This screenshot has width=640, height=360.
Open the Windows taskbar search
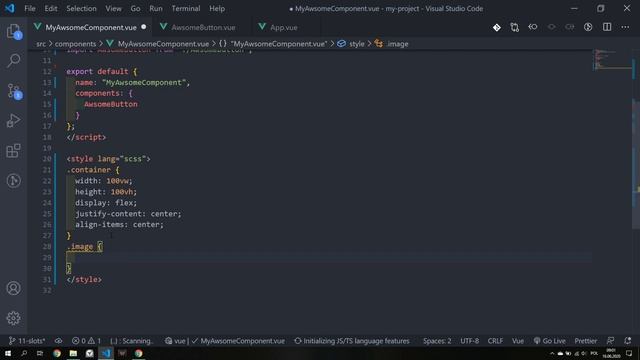pyautogui.click(x=24, y=353)
